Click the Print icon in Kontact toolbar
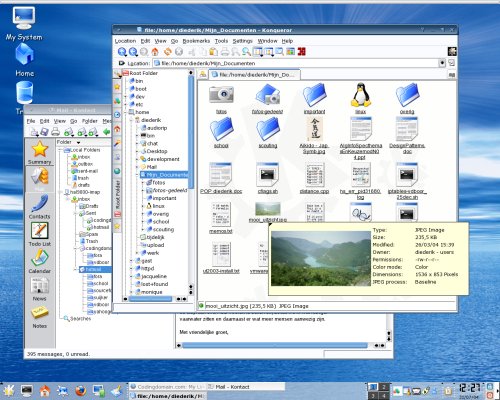500x400 pixels. pos(55,132)
